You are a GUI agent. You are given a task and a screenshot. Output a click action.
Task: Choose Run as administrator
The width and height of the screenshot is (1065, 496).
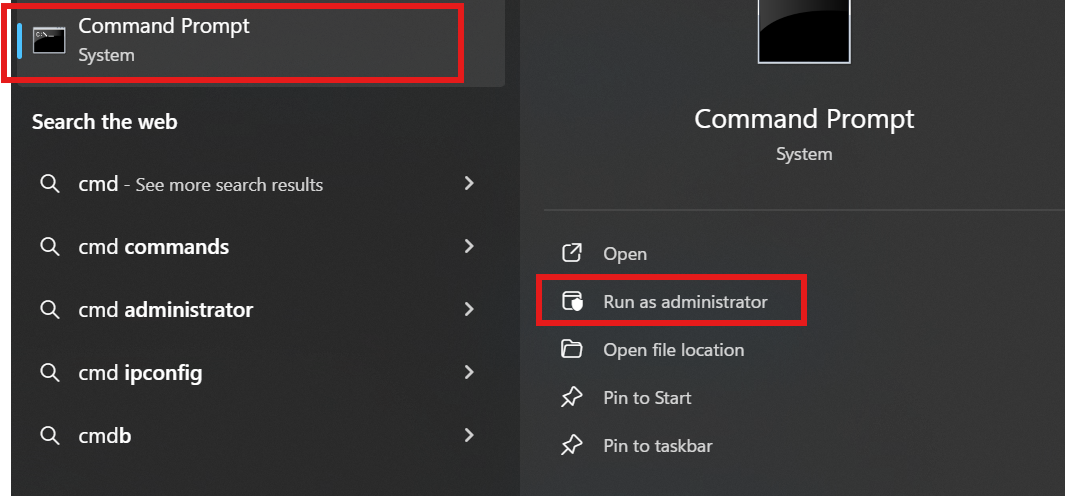point(685,302)
